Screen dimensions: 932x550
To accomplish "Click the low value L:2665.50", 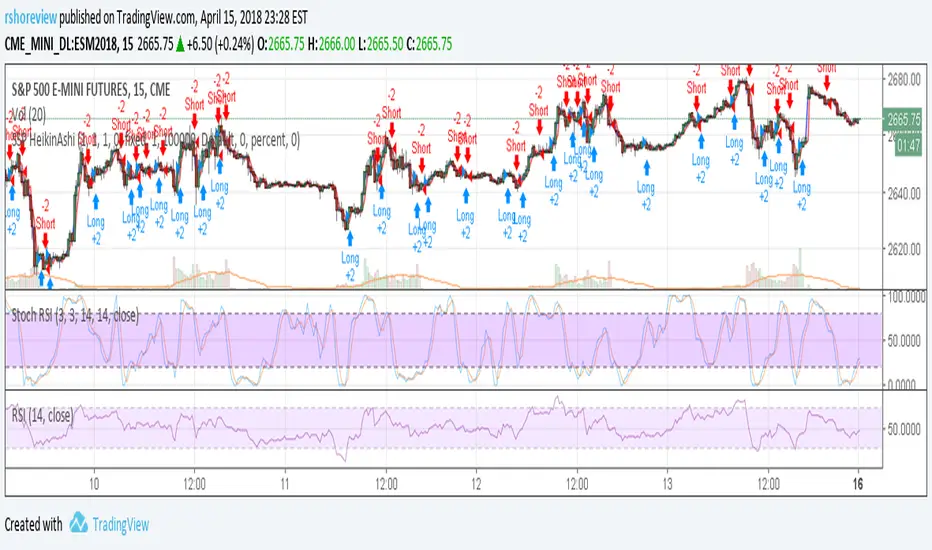I will (x=380, y=44).
